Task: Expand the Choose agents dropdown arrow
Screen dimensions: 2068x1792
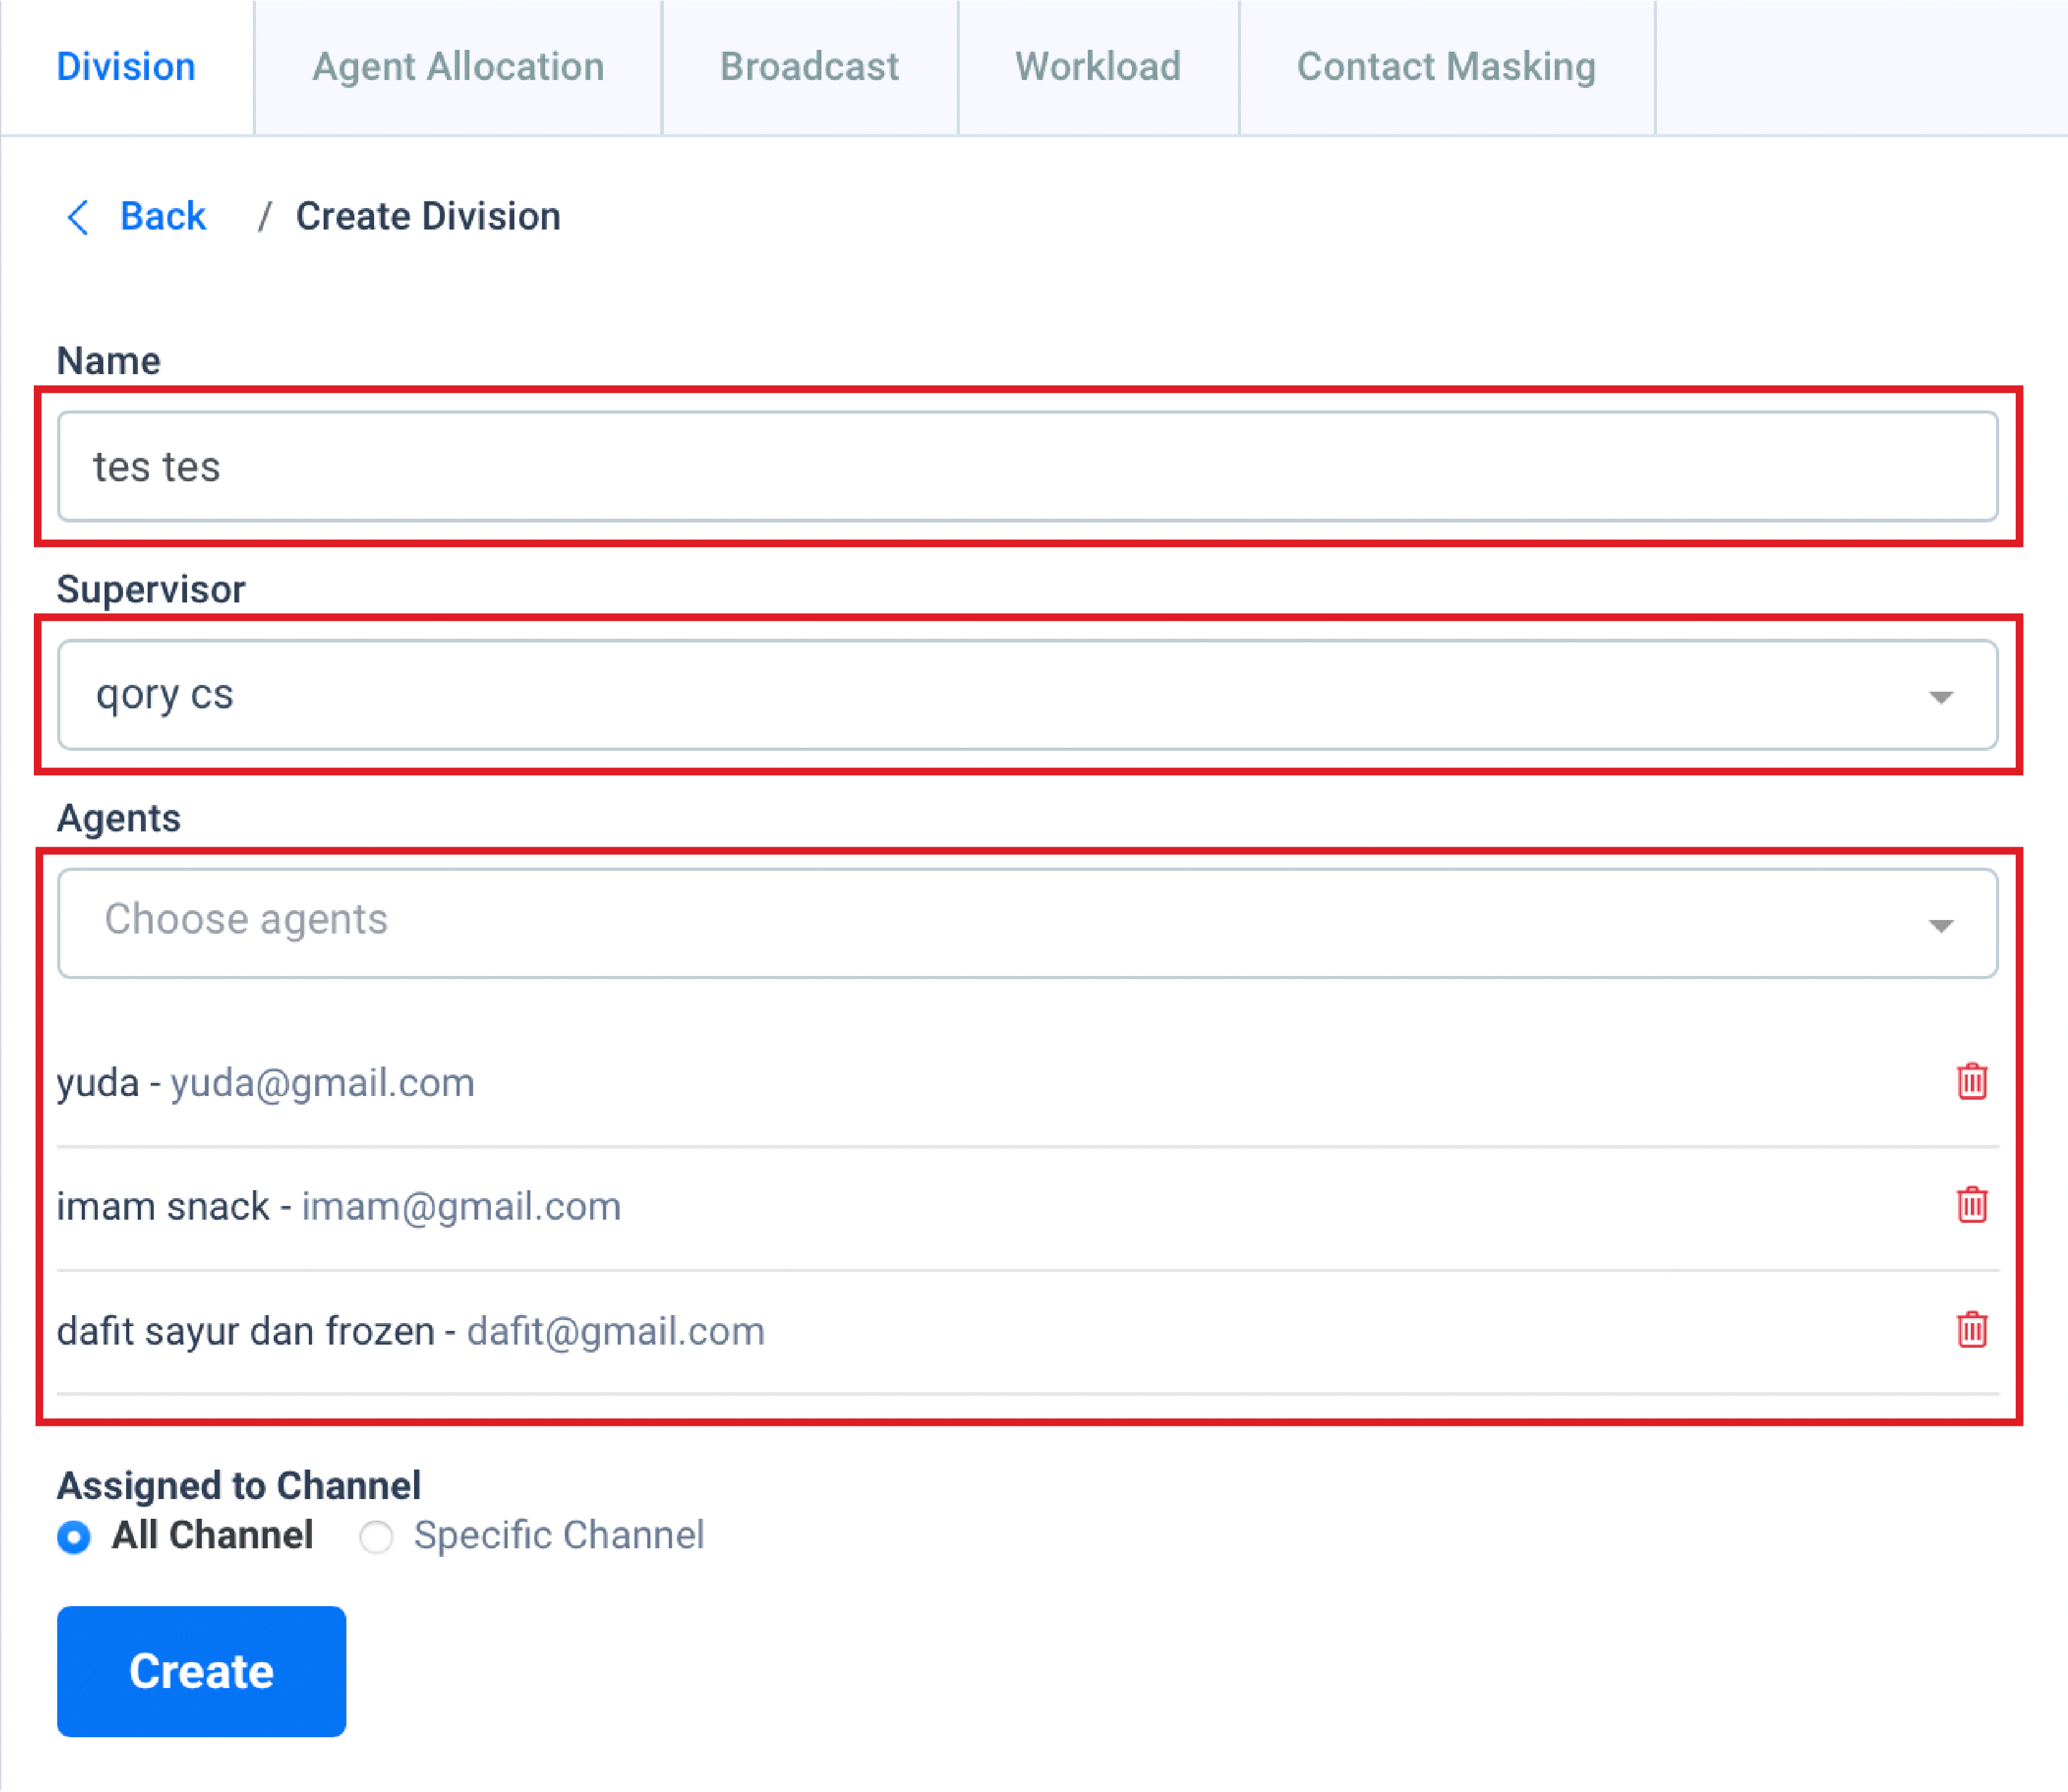Action: 1940,925
